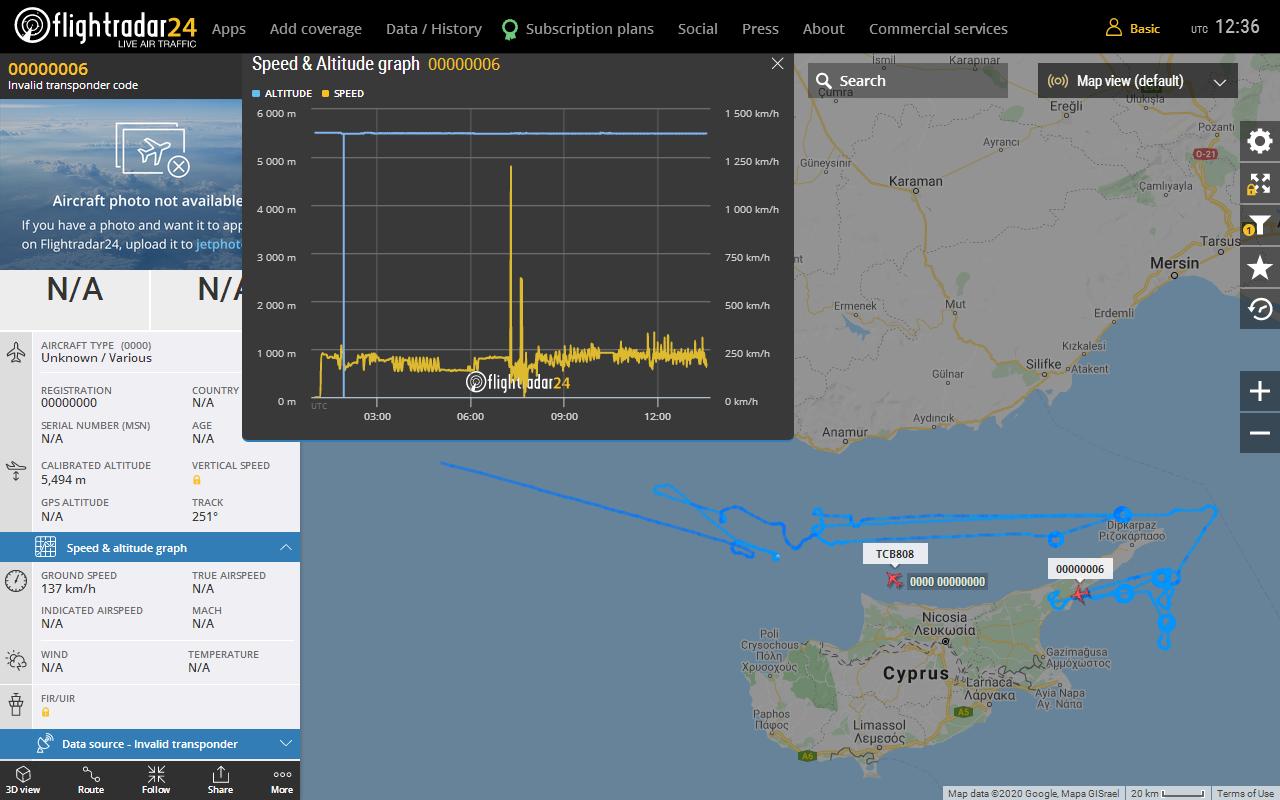
Task: Click the aircraft photo placeholder icon
Action: pos(152,150)
